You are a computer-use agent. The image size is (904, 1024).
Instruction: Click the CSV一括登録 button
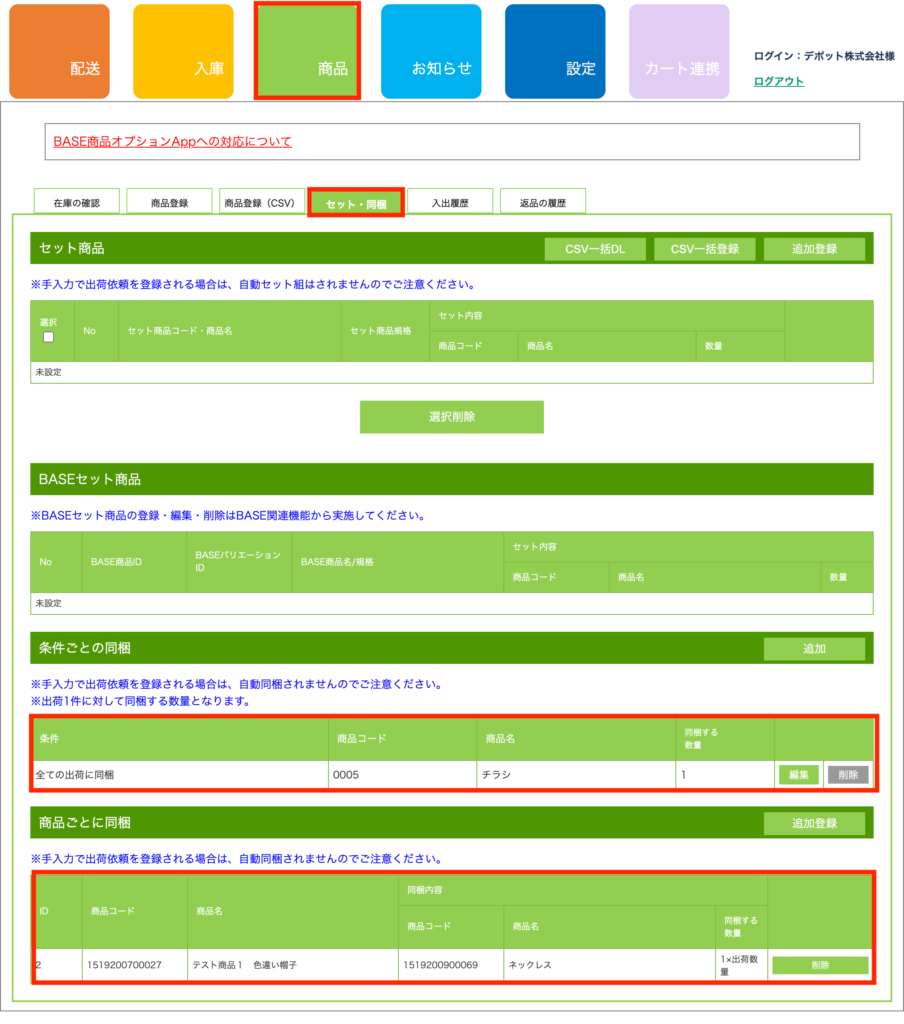point(704,249)
